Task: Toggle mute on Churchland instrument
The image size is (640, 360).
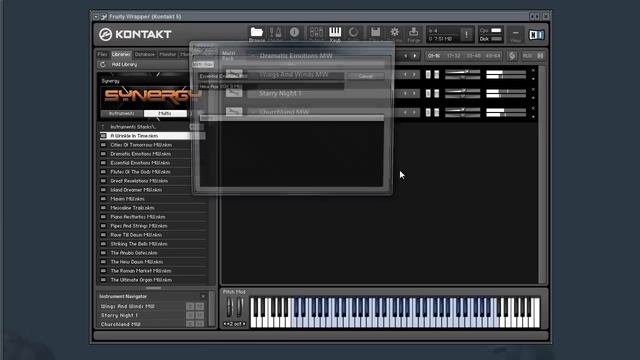Action: click(x=436, y=112)
